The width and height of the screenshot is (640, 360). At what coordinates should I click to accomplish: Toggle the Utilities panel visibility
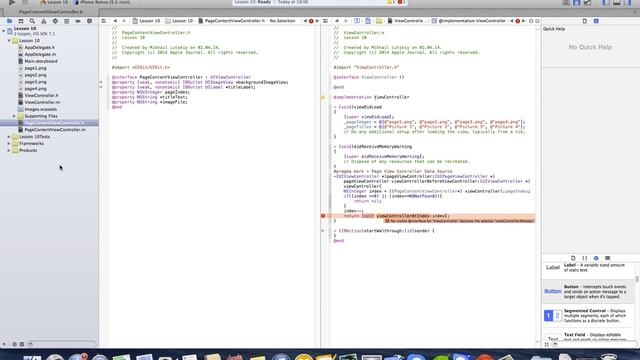628,2
